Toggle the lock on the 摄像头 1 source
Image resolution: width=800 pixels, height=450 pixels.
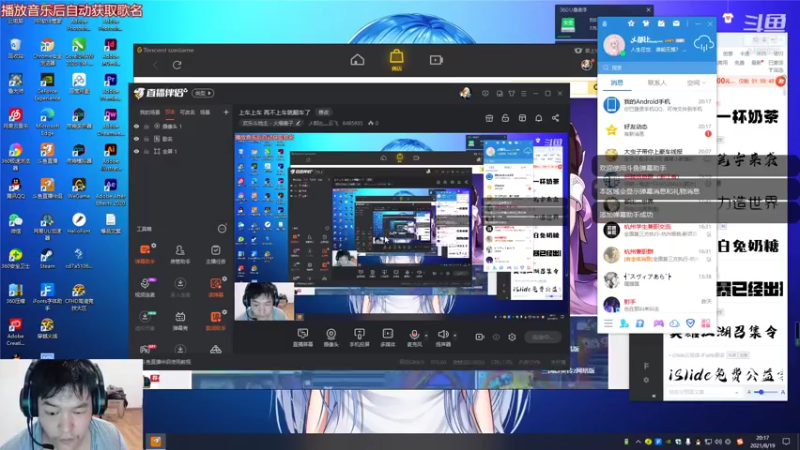pyautogui.click(x=146, y=126)
